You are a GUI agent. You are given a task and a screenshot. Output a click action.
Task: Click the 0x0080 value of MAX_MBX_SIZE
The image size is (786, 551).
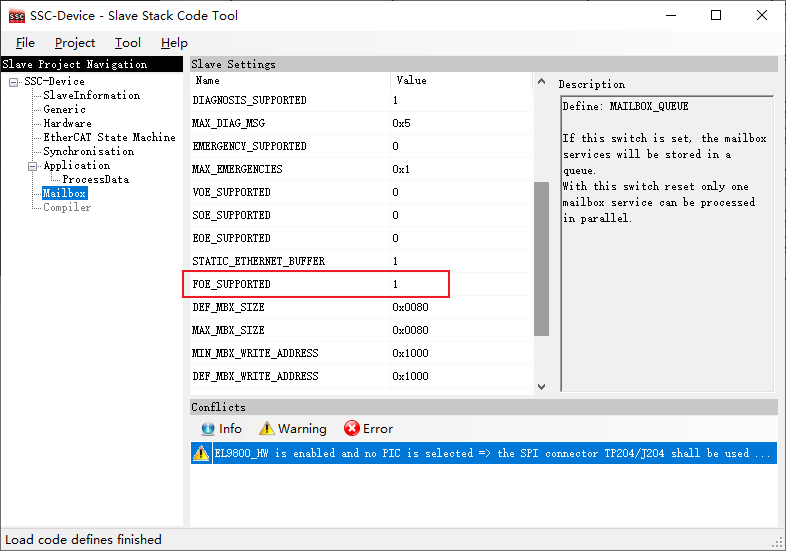410,331
